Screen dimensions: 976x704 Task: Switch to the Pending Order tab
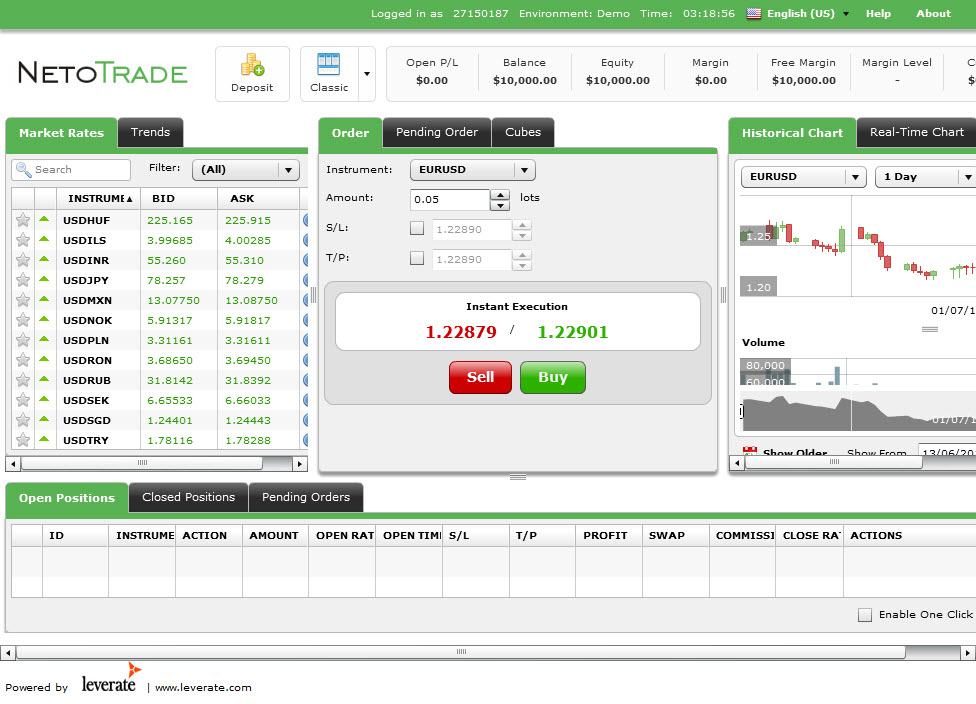coord(437,132)
